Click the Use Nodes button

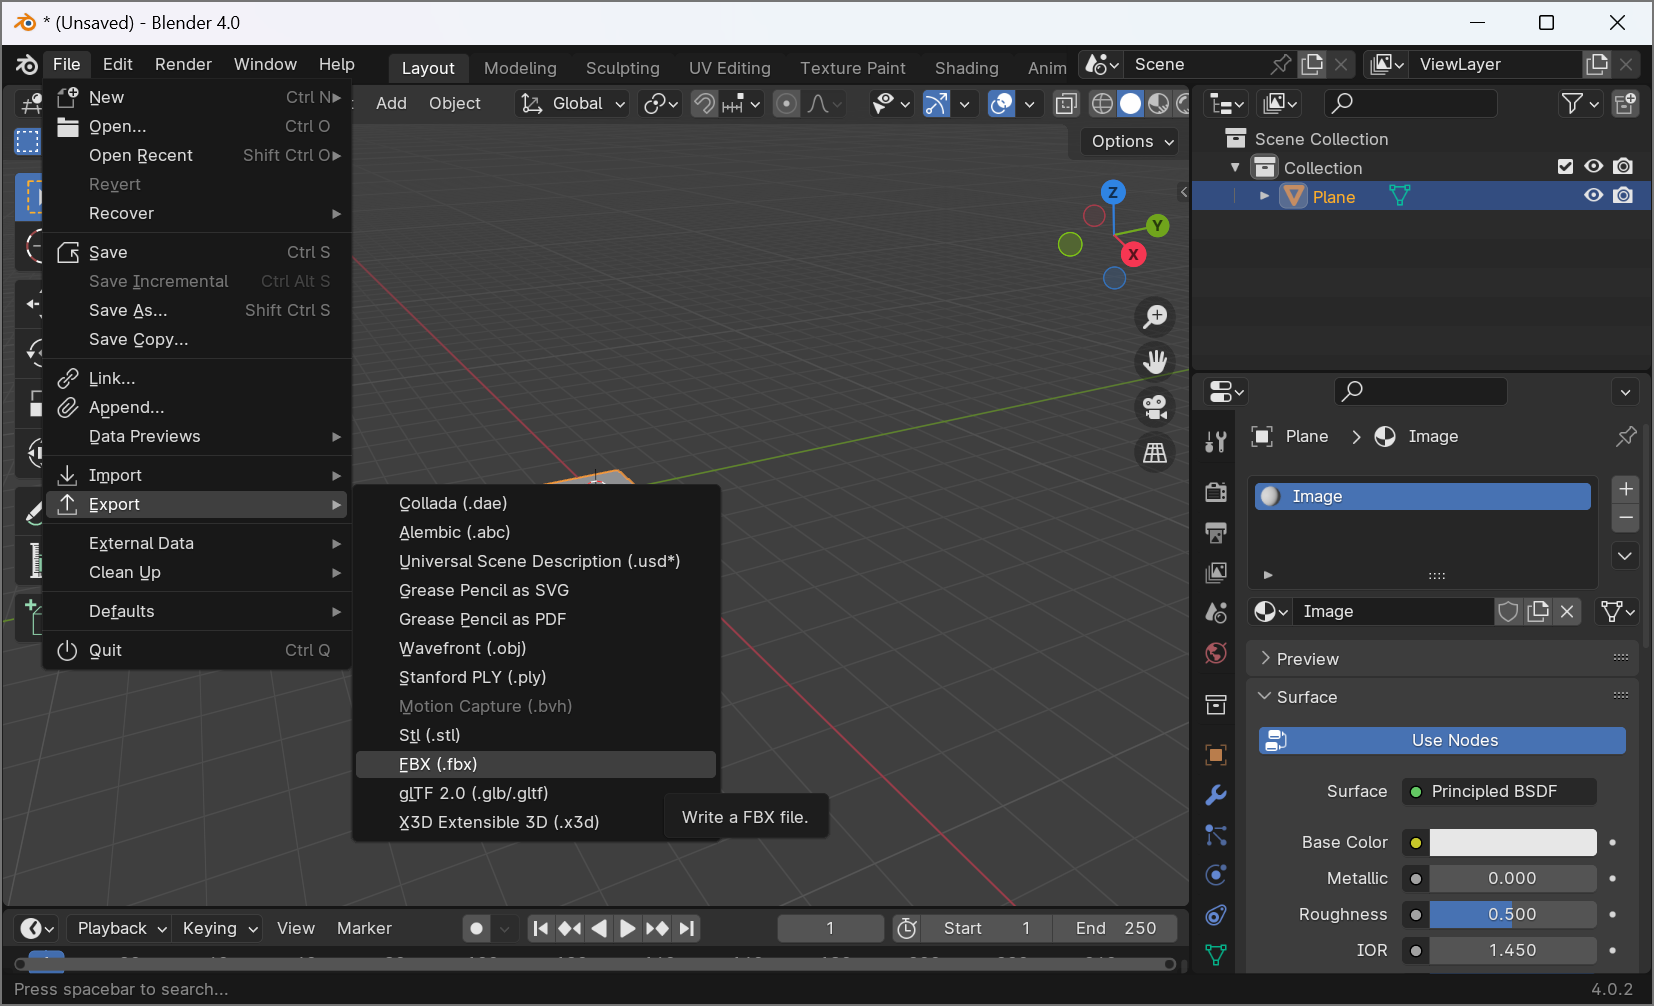pyautogui.click(x=1442, y=740)
